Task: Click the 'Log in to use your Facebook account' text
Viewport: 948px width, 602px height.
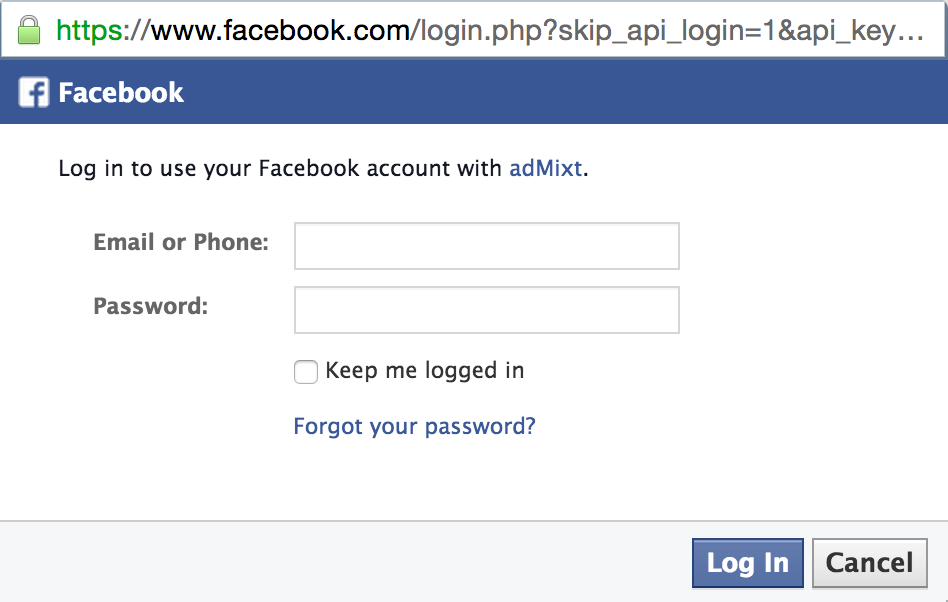Action: pyautogui.click(x=279, y=168)
